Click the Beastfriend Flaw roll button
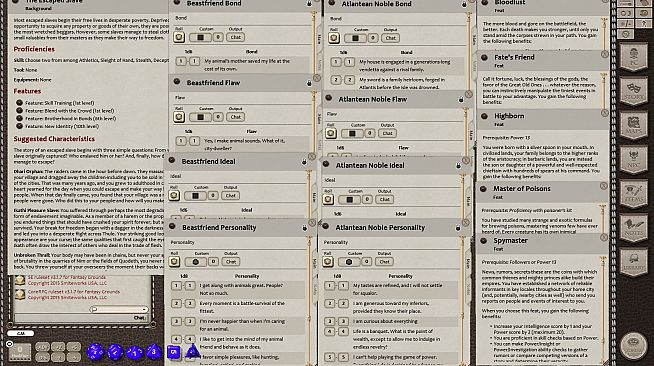The image size is (654, 366). pos(179,117)
